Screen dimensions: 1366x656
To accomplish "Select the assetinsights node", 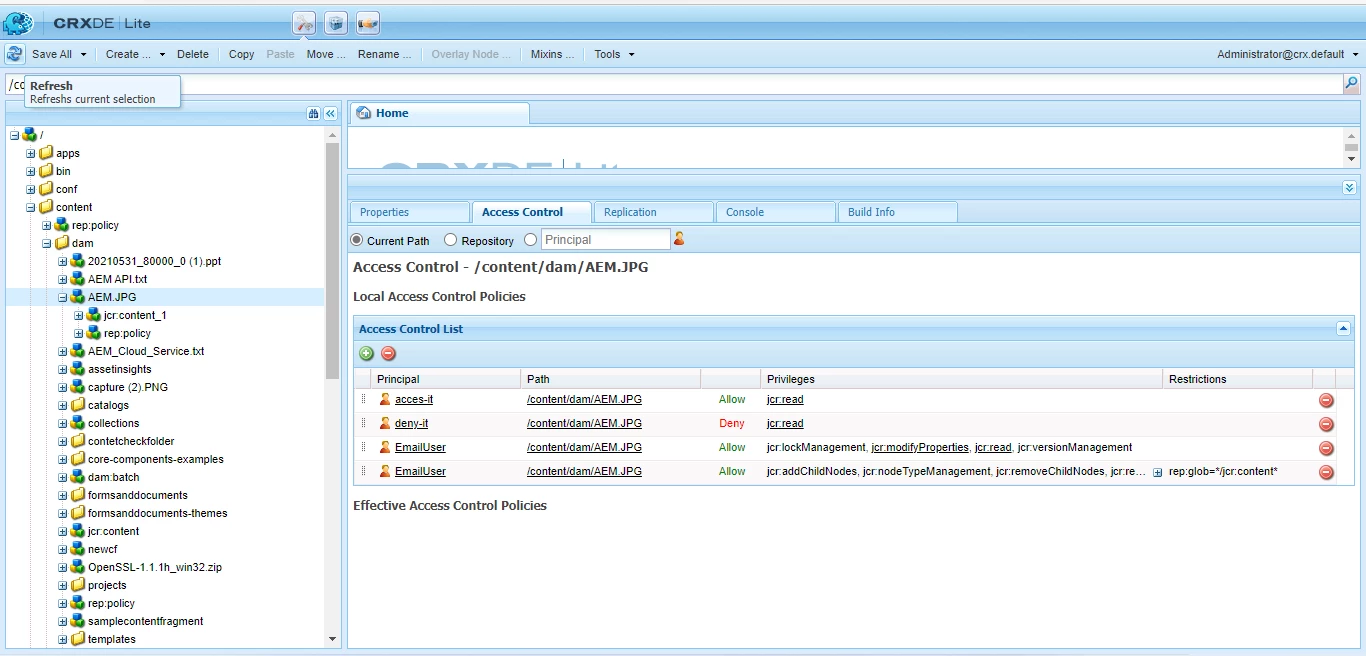I will point(119,369).
